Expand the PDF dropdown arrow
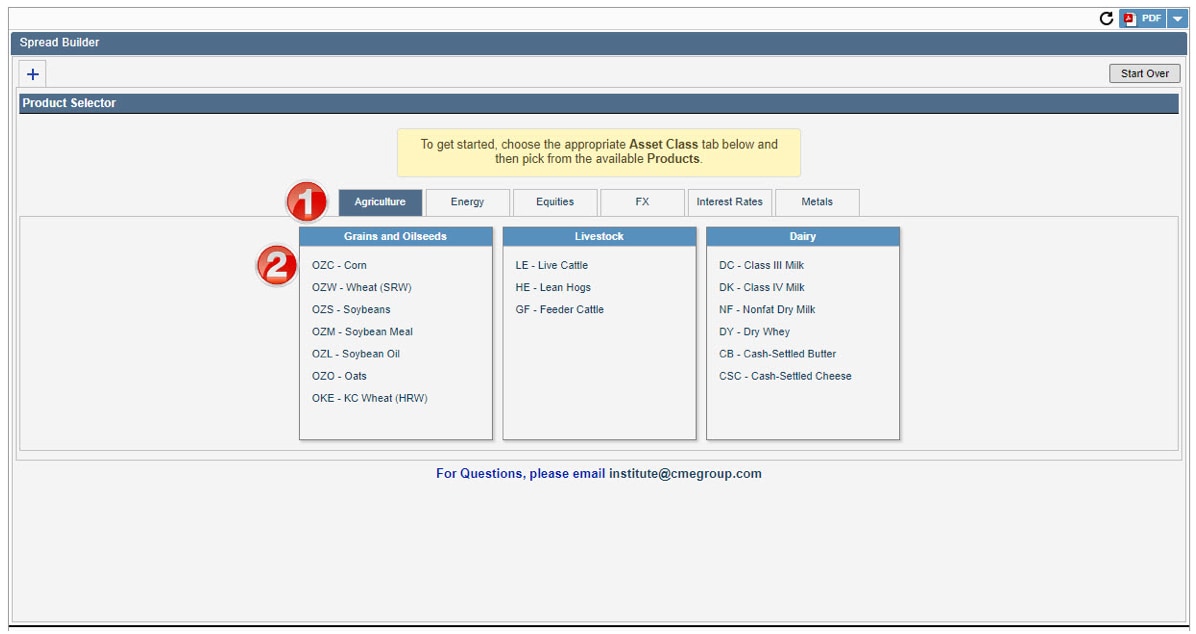The width and height of the screenshot is (1196, 634). click(x=1176, y=18)
